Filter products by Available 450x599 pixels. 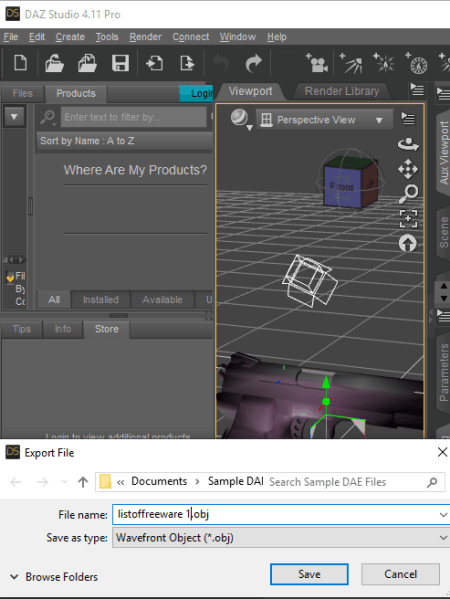coord(162,300)
